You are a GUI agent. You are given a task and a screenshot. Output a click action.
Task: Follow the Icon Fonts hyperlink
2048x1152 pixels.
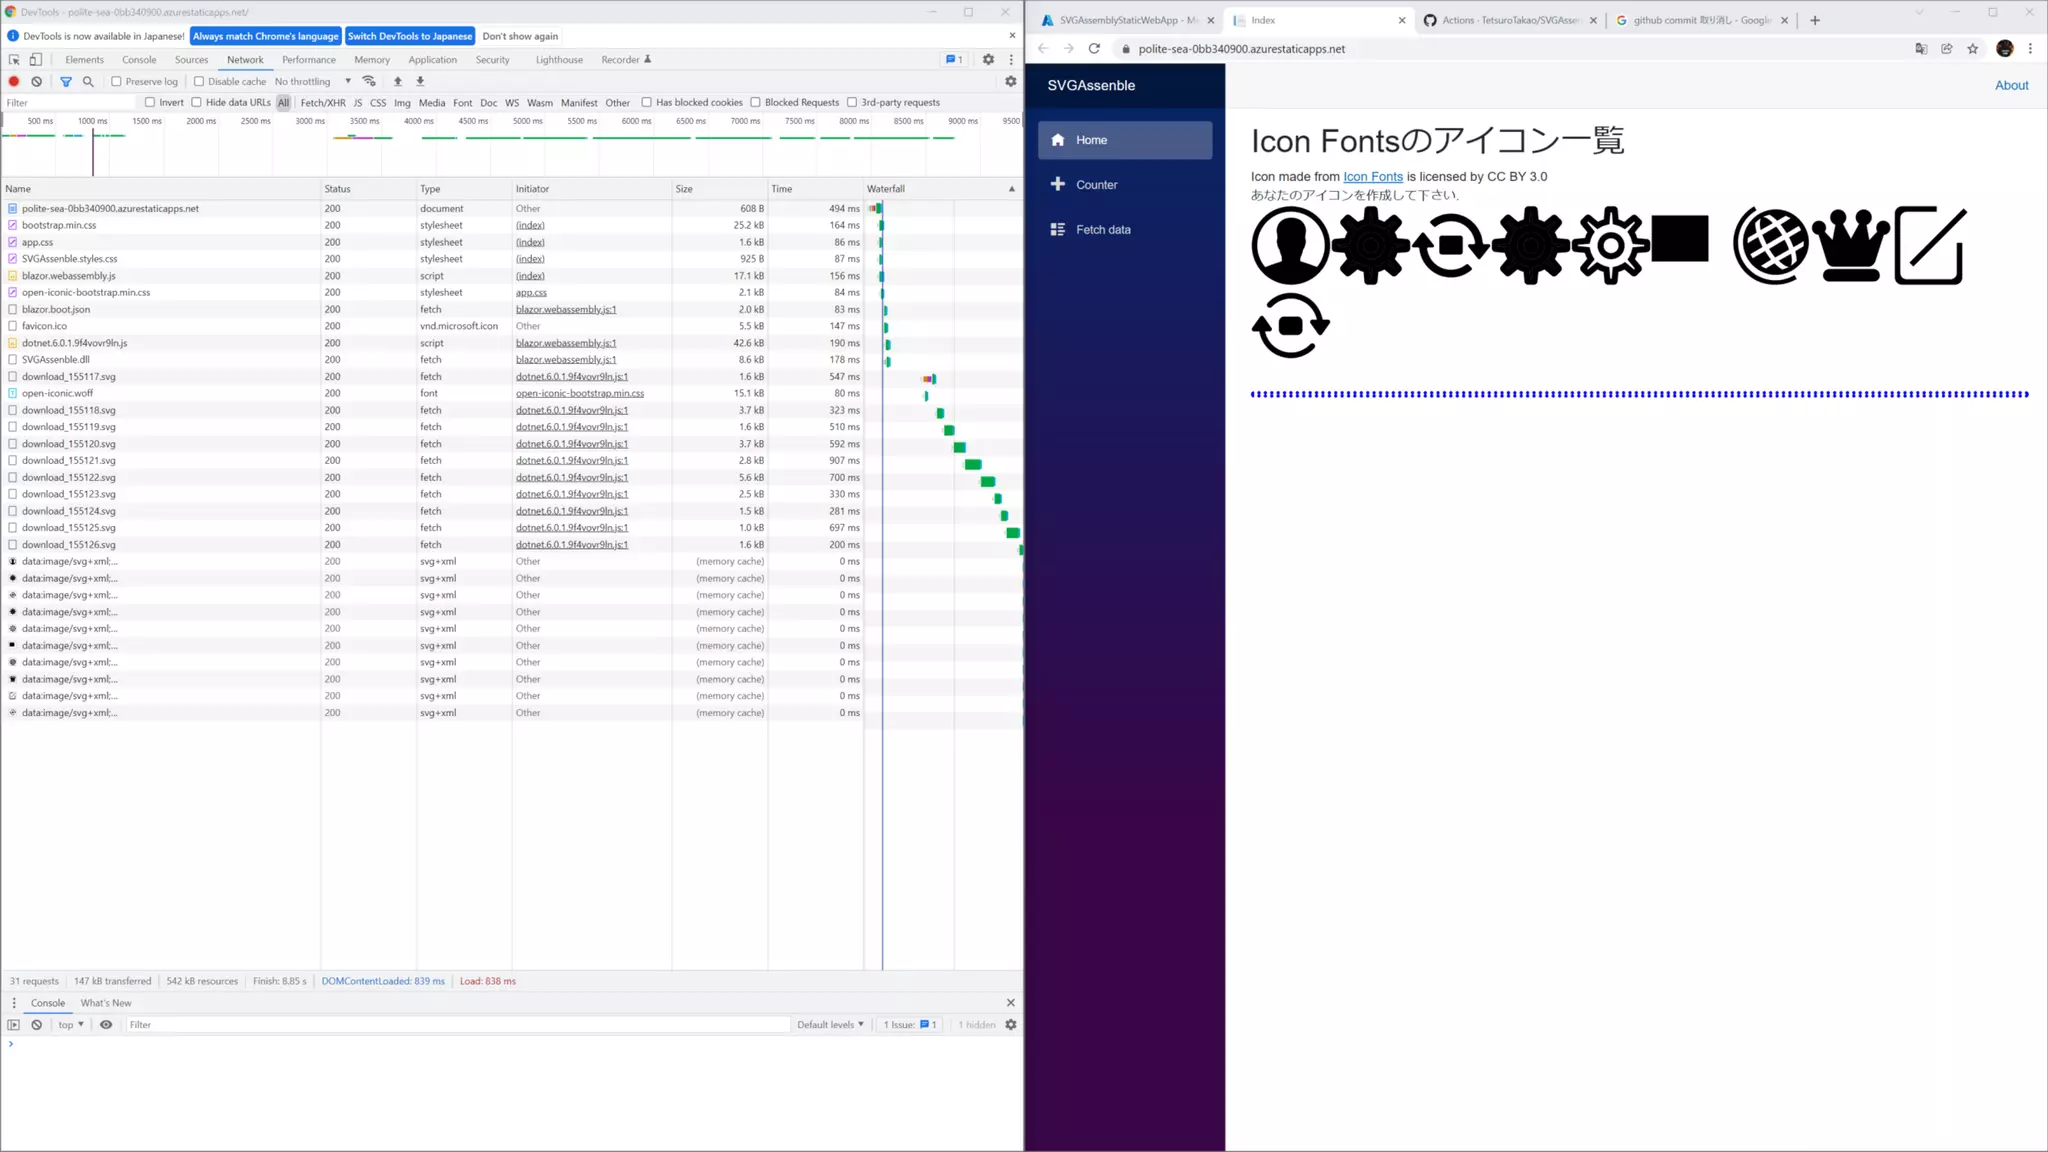point(1372,177)
